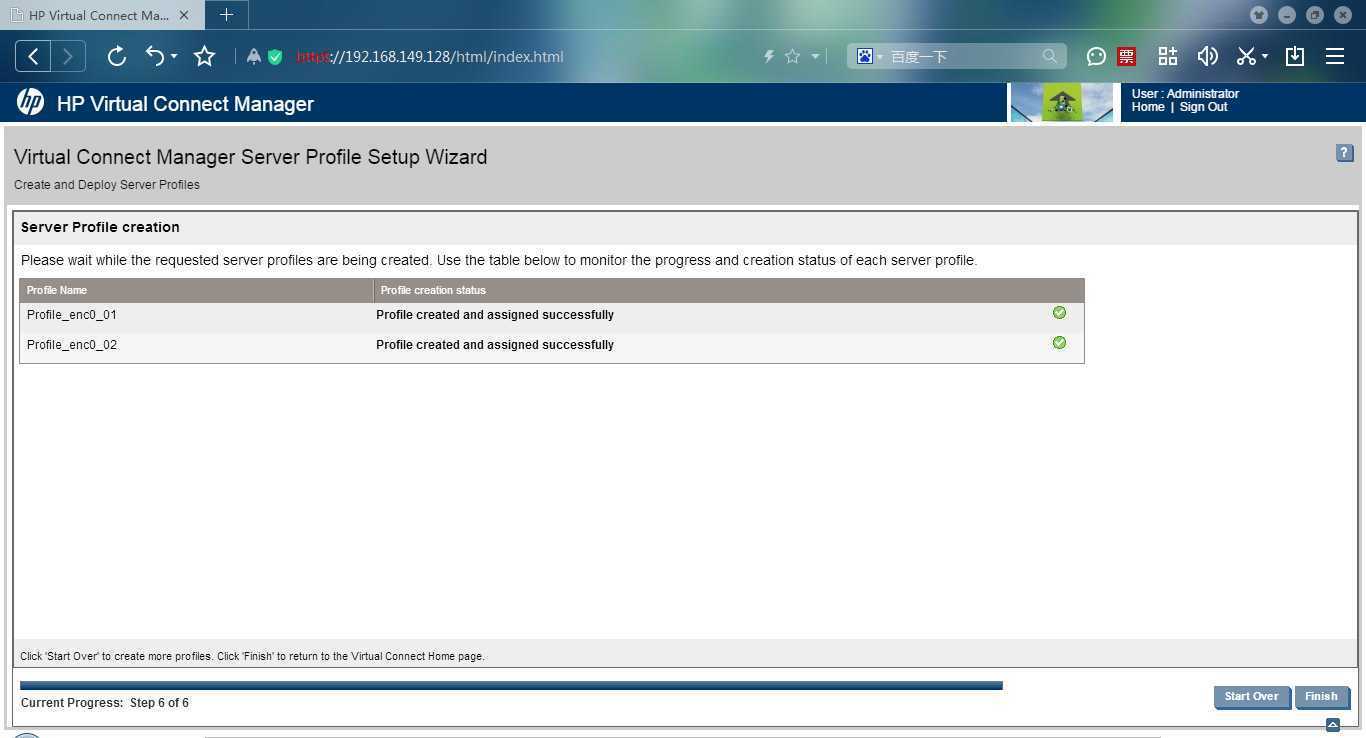Click the Server Profile creation heading
1366x738 pixels.
[100, 227]
